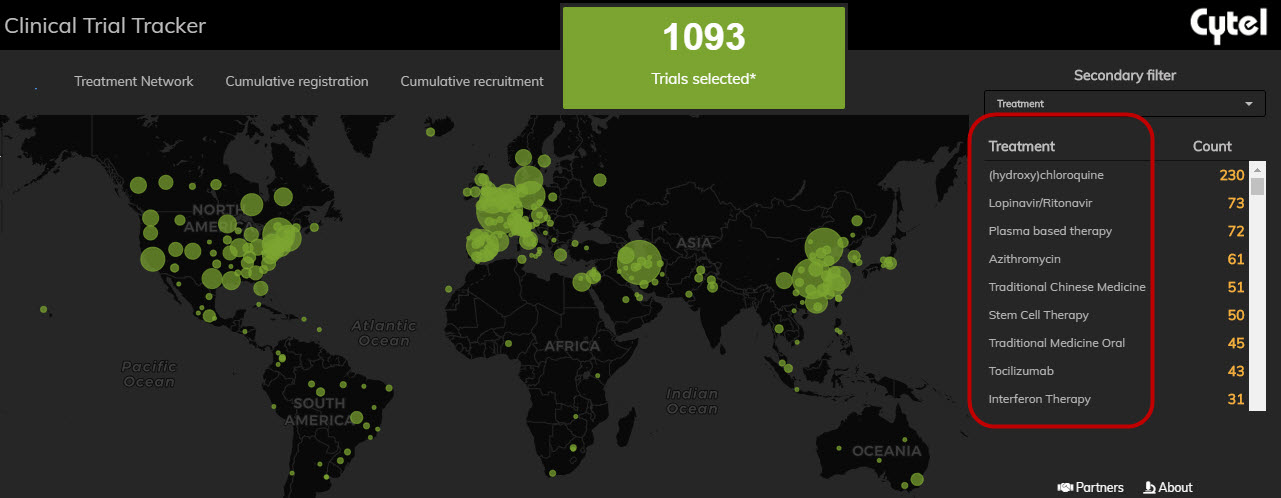Screen dimensions: 1281x498
Task: Select the 1093 Trials selected box
Action: [704, 57]
